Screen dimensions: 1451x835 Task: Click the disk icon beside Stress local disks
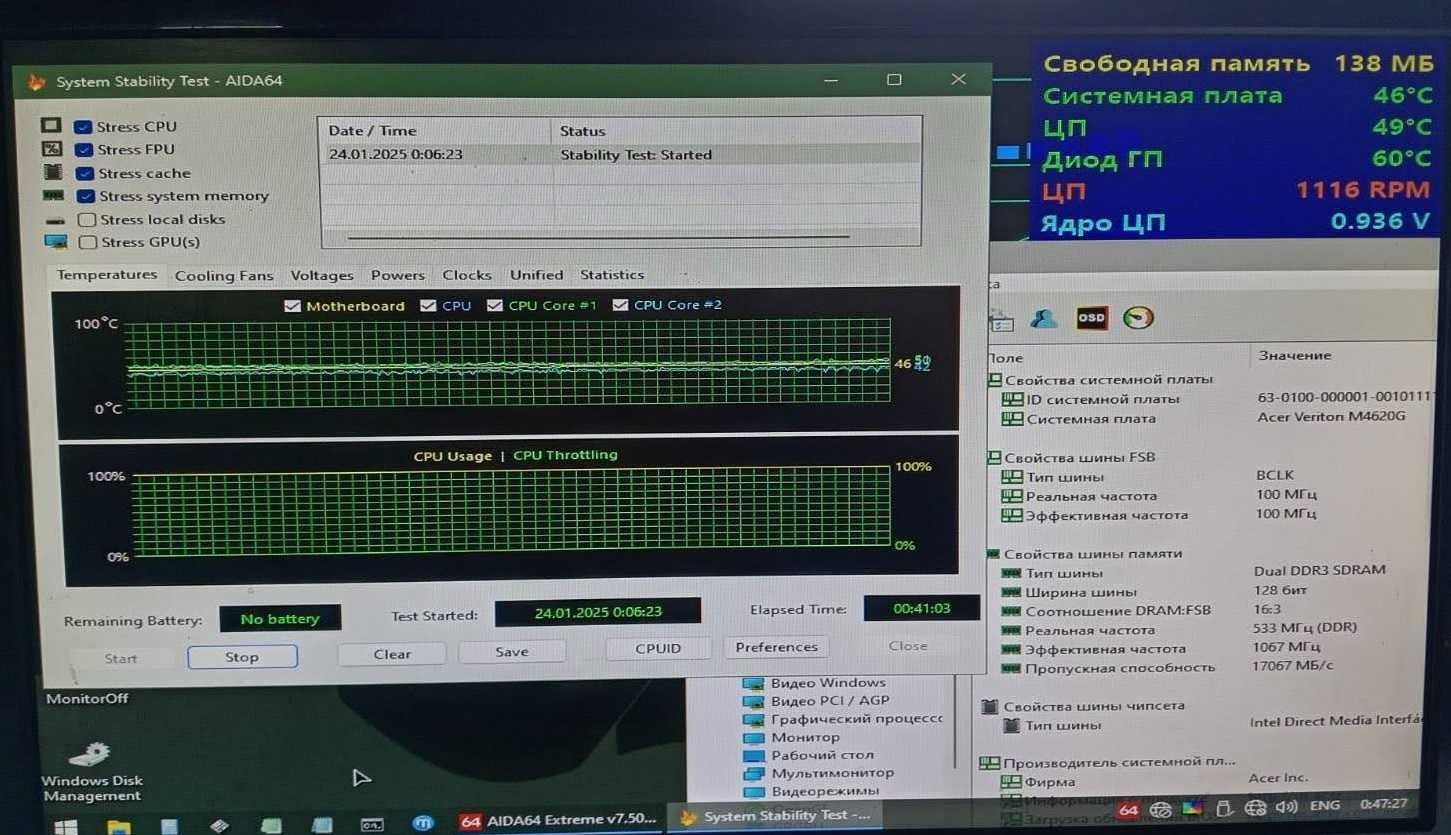(56, 220)
